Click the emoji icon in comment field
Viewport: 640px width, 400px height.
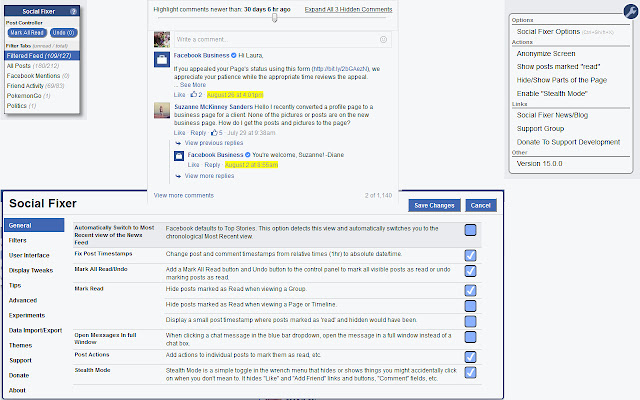(x=383, y=39)
